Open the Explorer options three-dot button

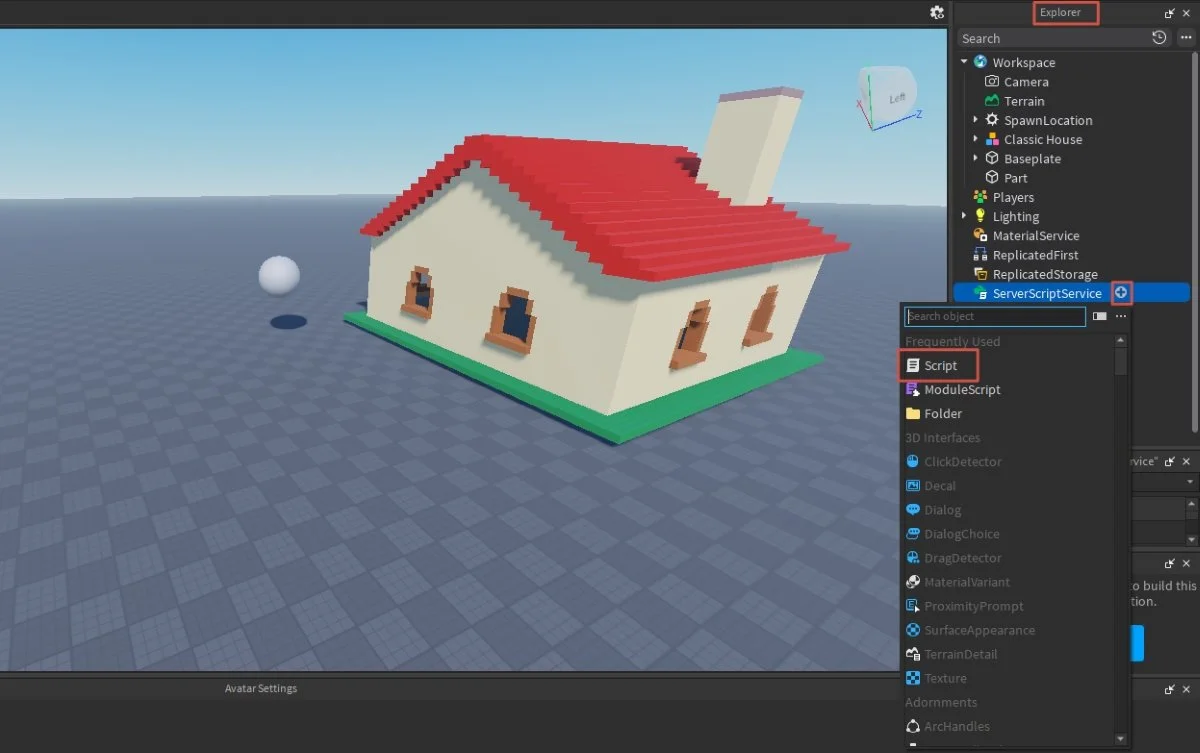pyautogui.click(x=1186, y=38)
